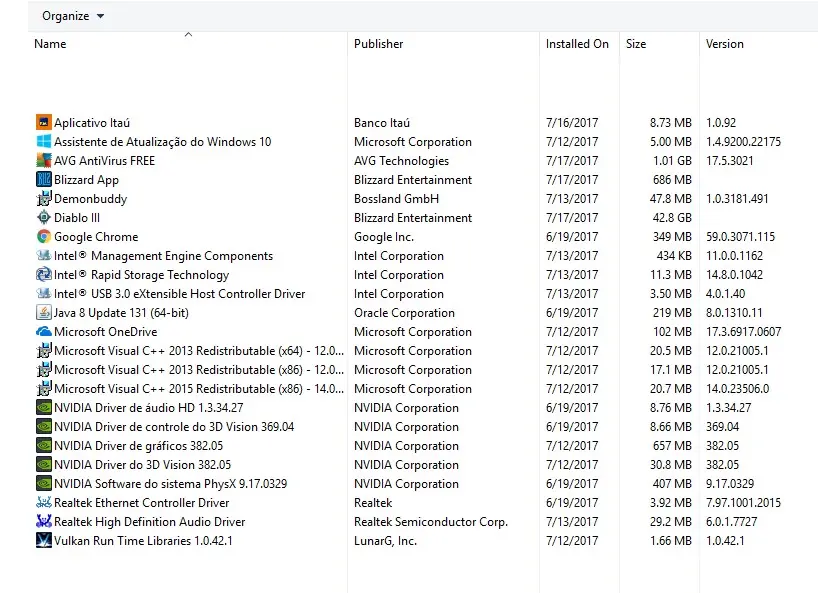Screen dimensions: 818x593
Task: Select version '7.97.1001.2015' cell
Action: coord(743,503)
